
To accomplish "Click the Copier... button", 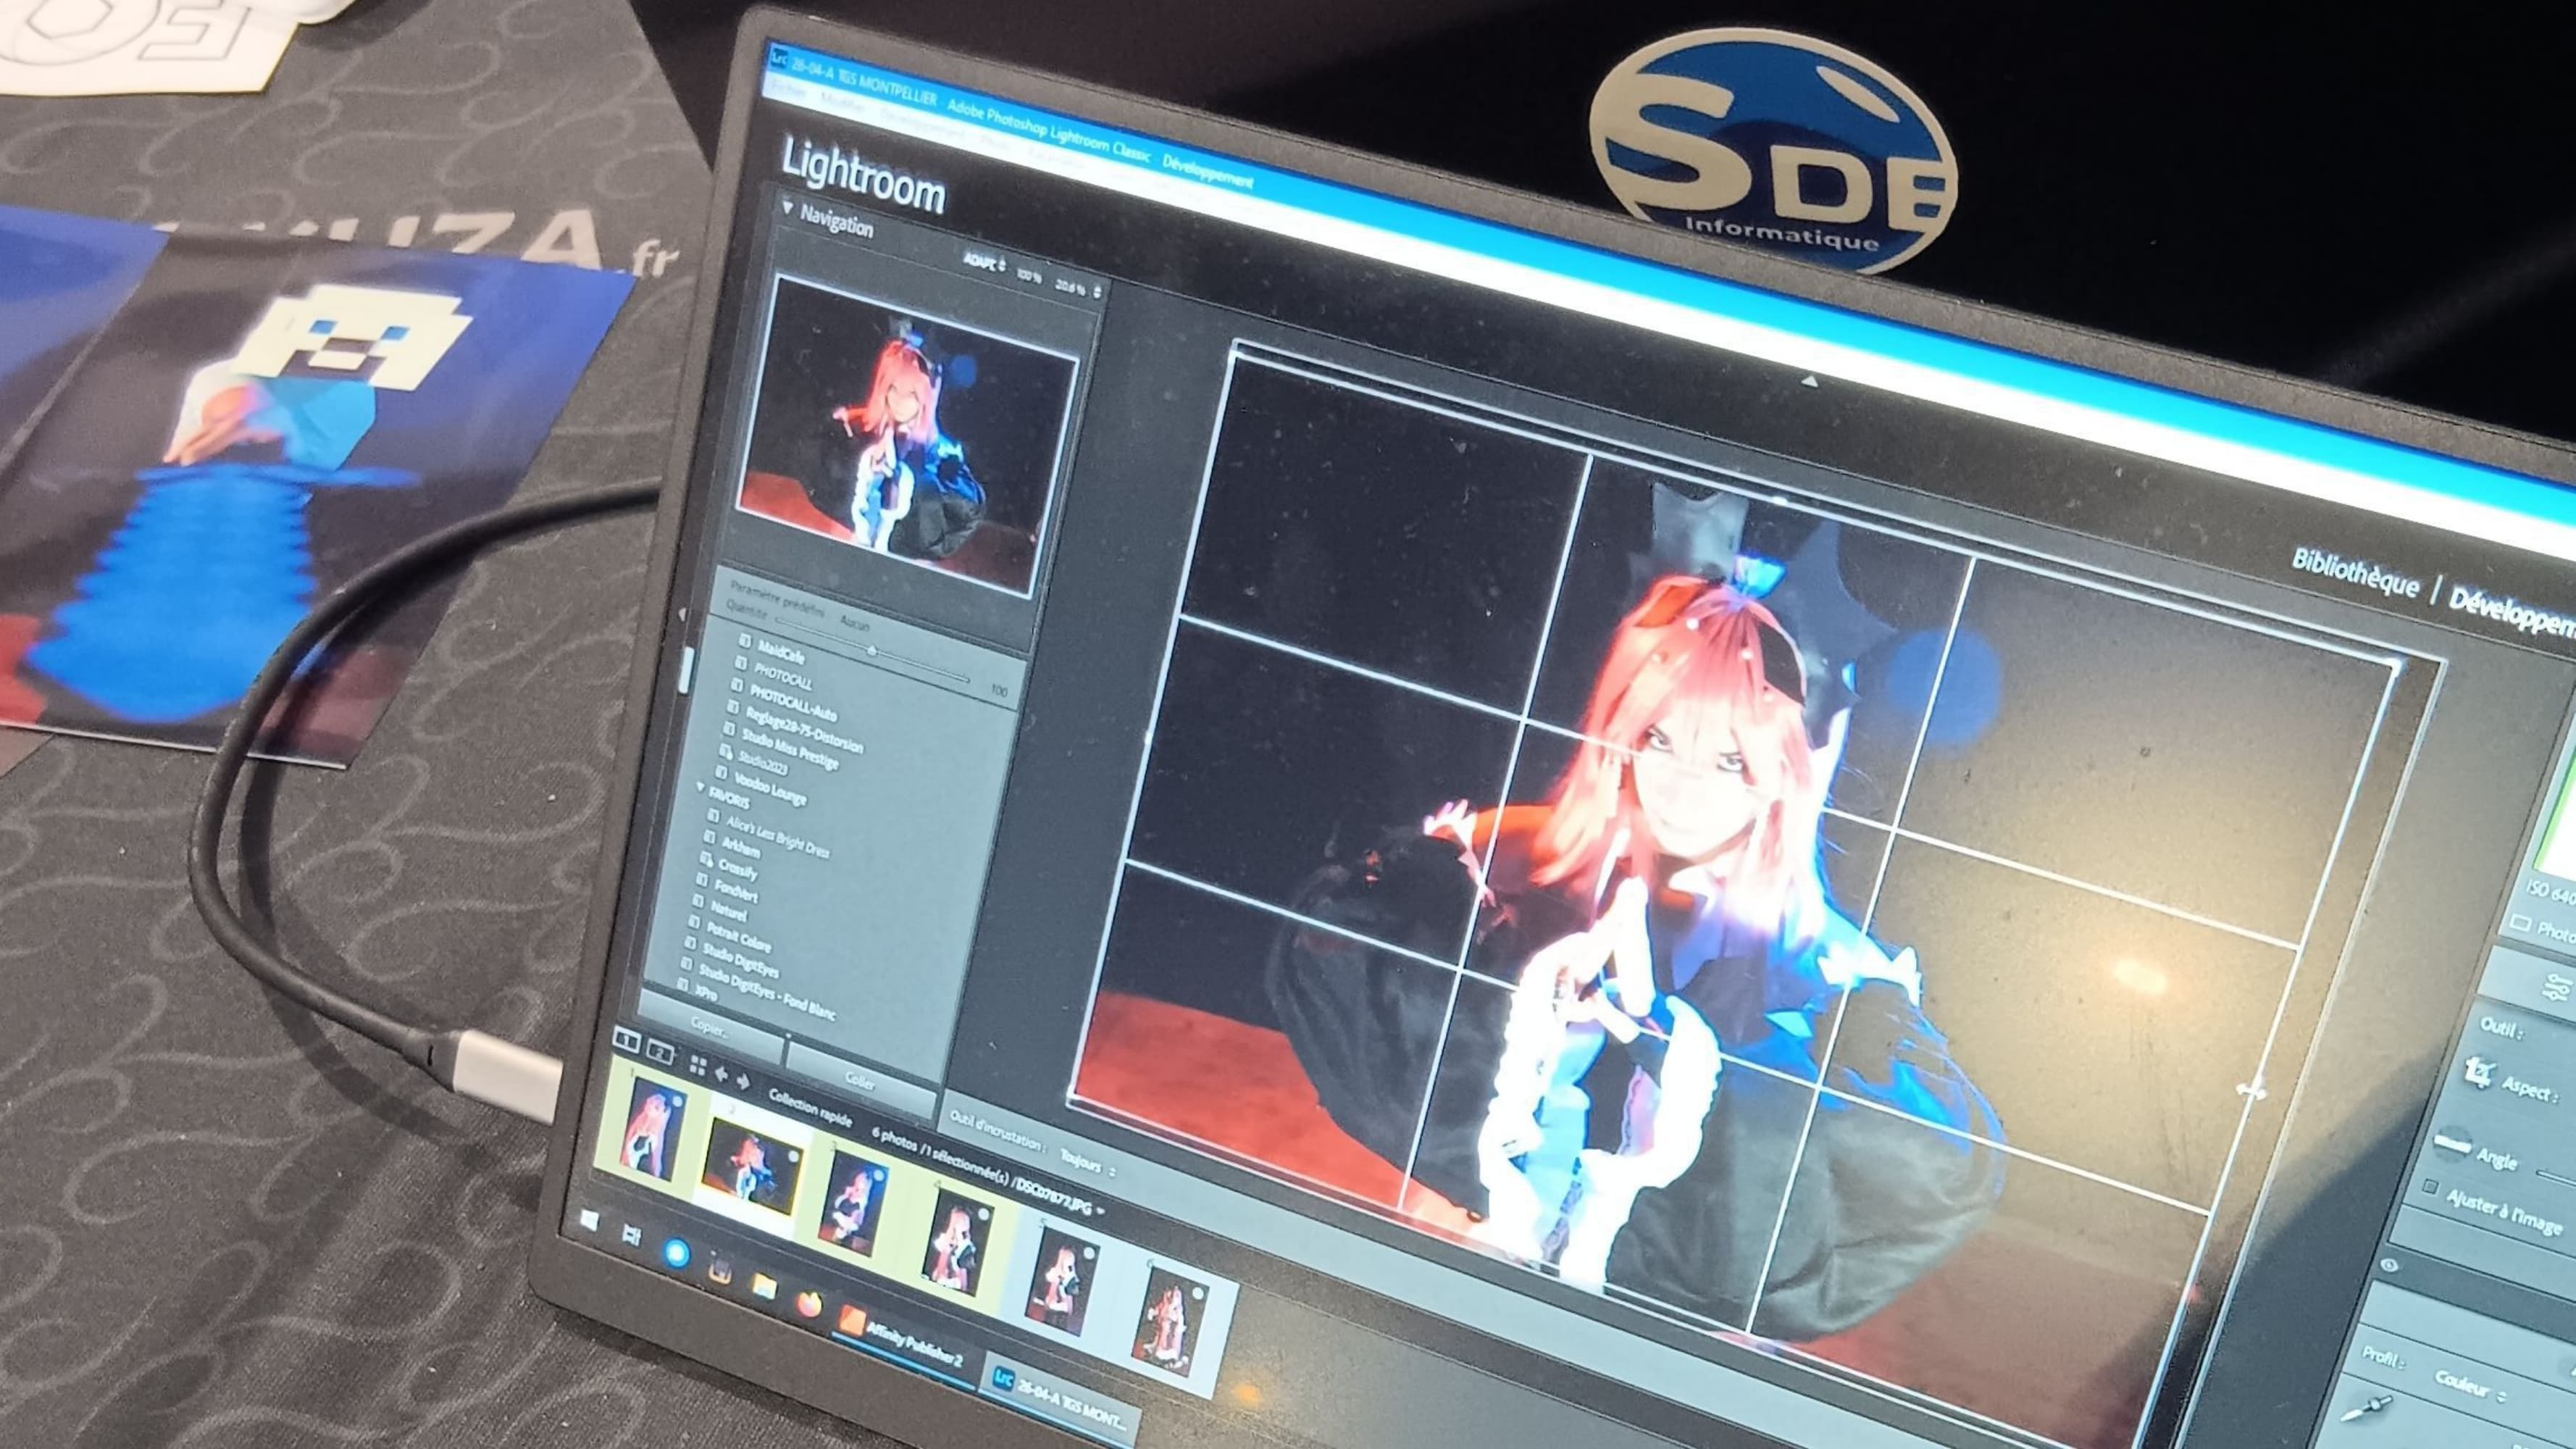I will (x=709, y=1027).
